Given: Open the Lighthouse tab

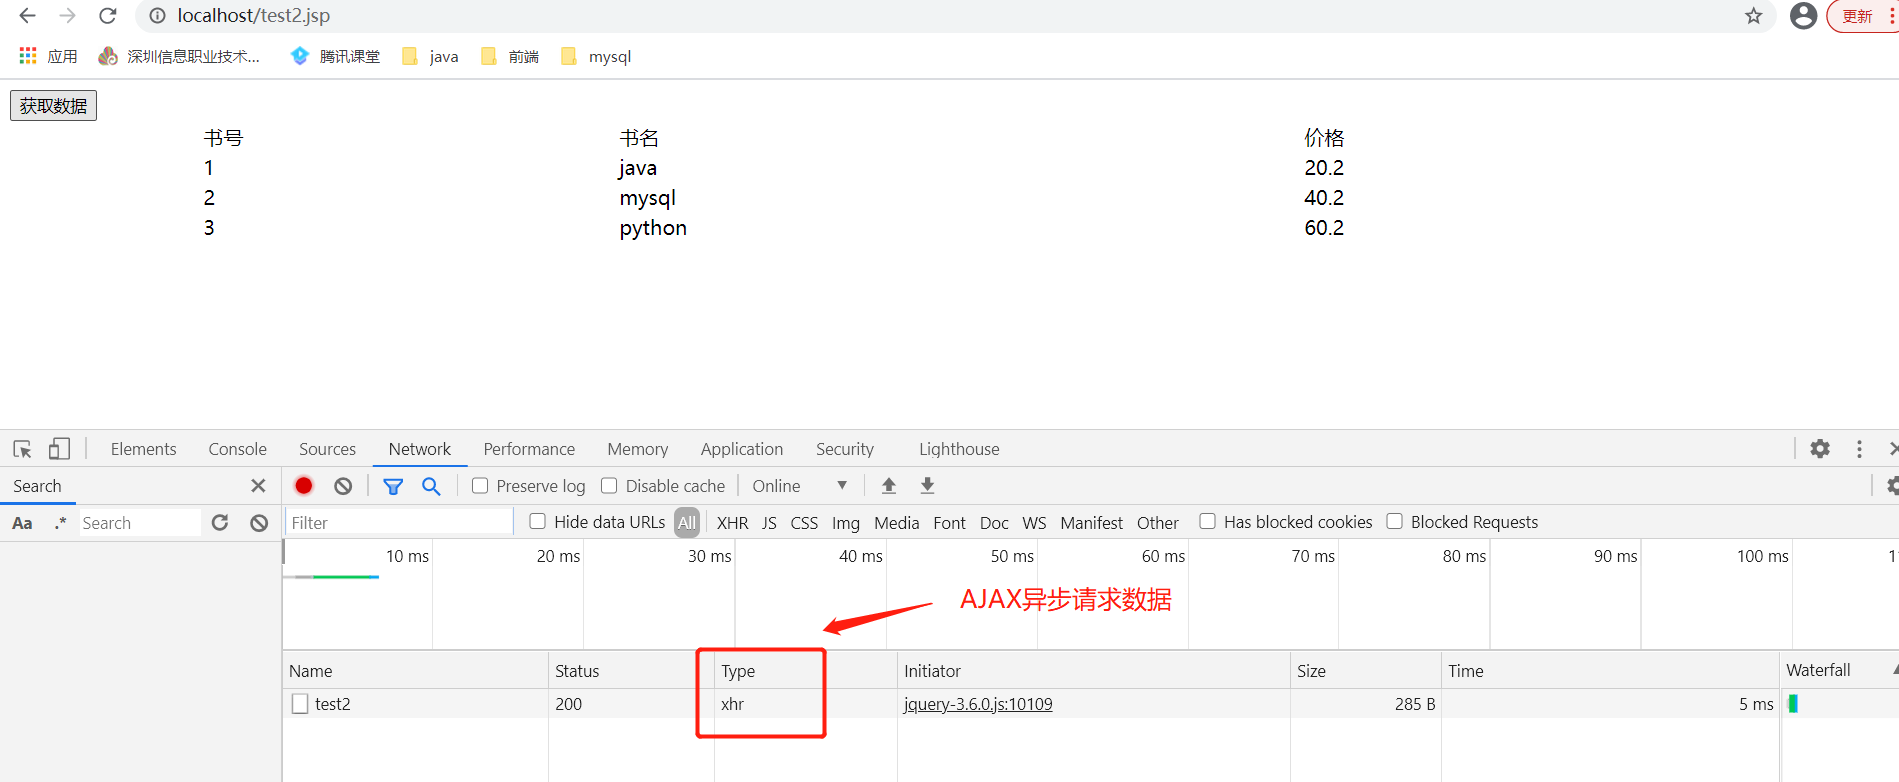Looking at the screenshot, I should pos(959,449).
